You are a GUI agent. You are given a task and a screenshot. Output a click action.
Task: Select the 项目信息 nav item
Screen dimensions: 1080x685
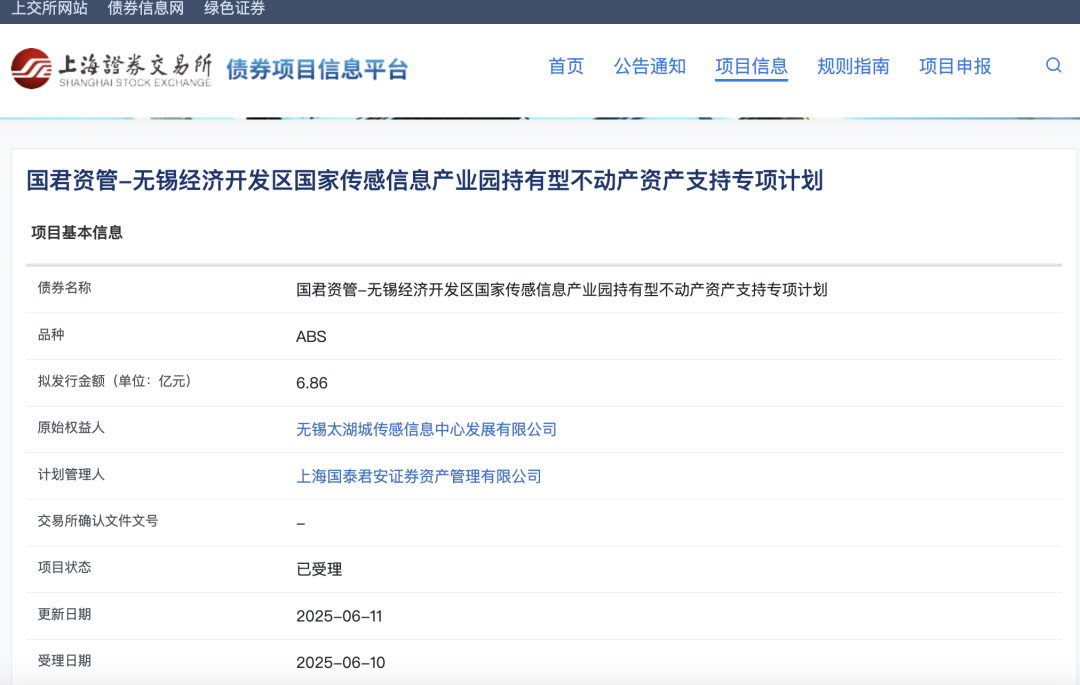(x=751, y=66)
